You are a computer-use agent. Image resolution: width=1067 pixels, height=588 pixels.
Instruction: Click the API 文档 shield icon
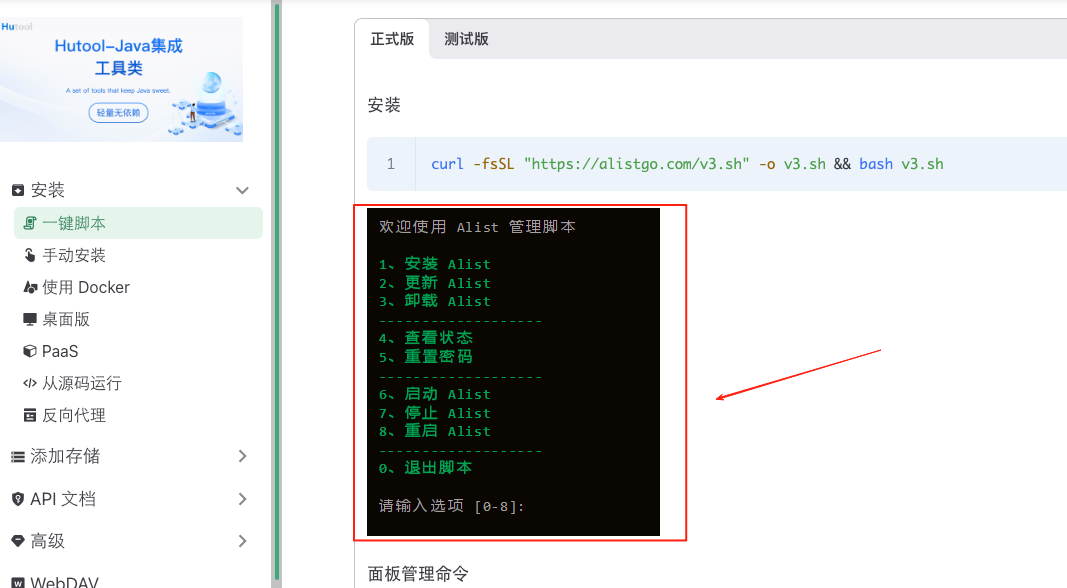18,499
